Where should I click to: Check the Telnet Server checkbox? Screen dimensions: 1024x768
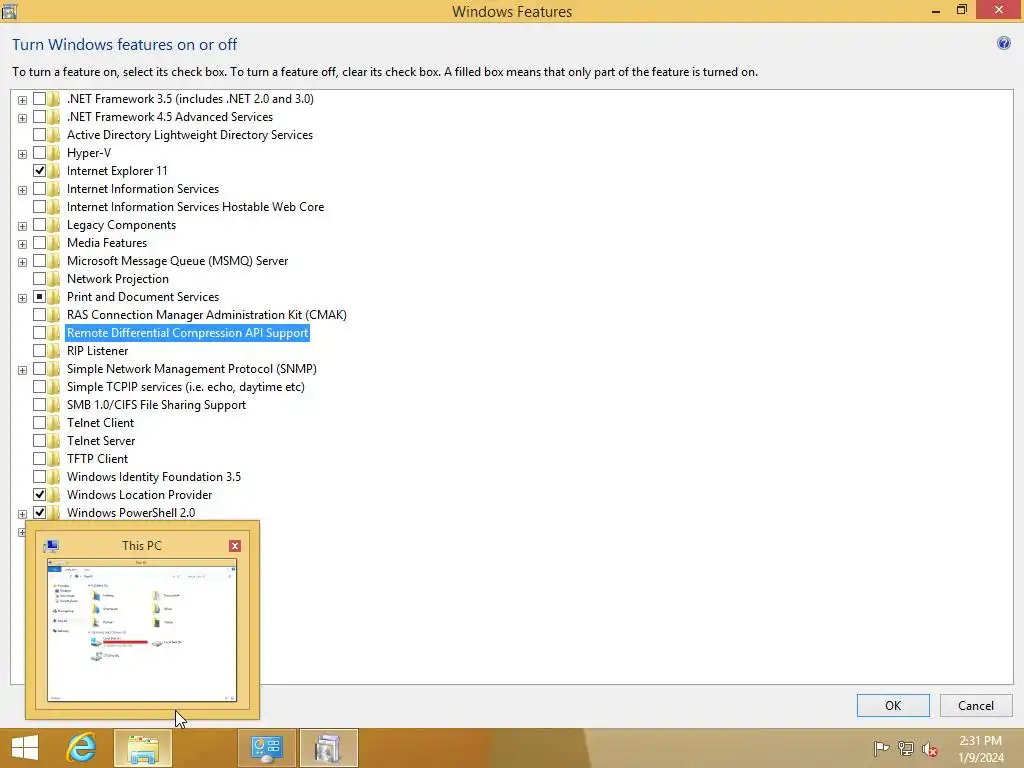(39, 441)
